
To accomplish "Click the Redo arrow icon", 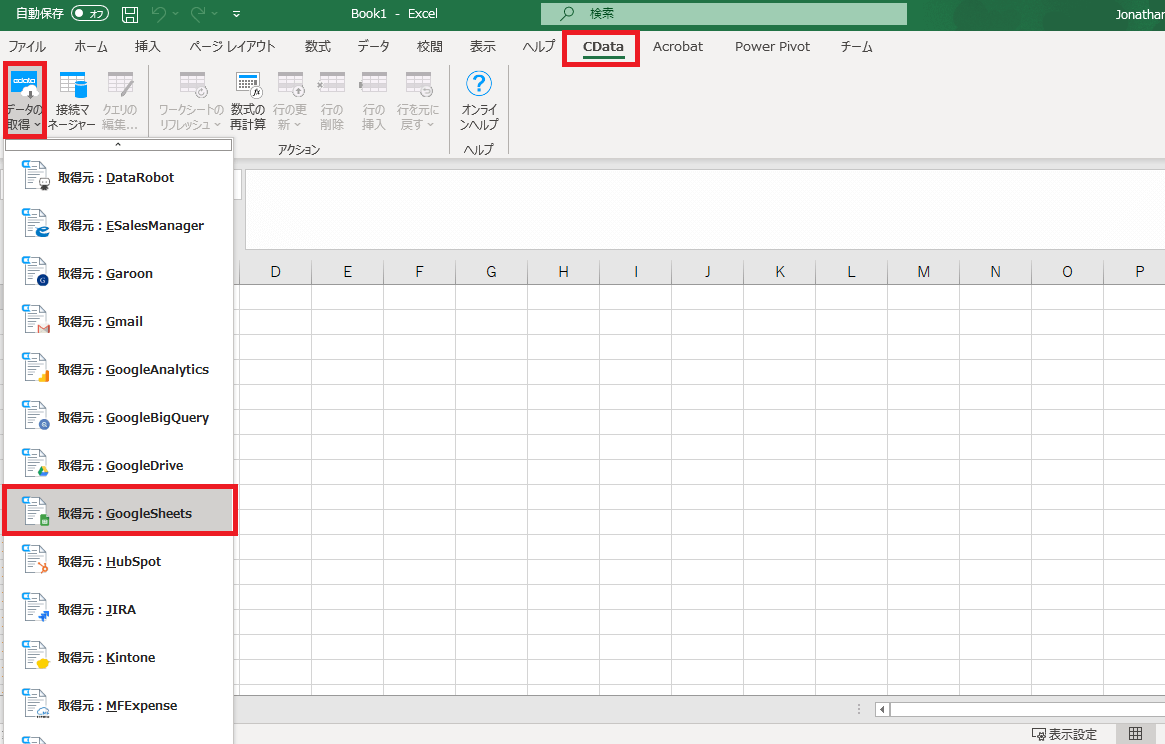I will tap(198, 13).
